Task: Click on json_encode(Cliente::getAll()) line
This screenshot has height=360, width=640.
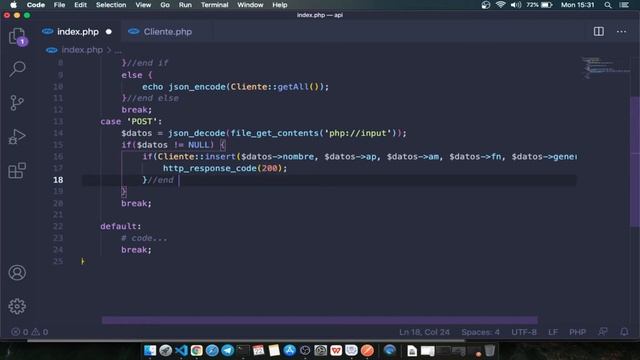Action: click(235, 87)
